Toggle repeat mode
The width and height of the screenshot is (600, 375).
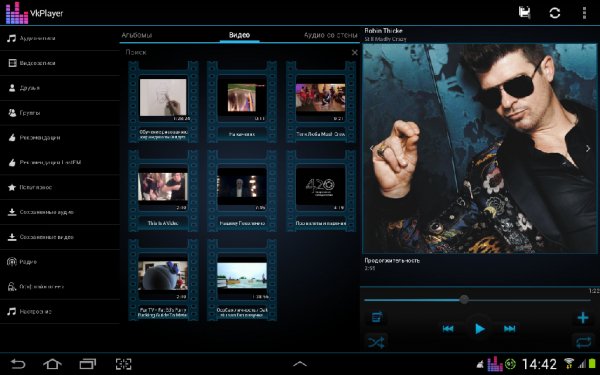pyautogui.click(x=583, y=342)
